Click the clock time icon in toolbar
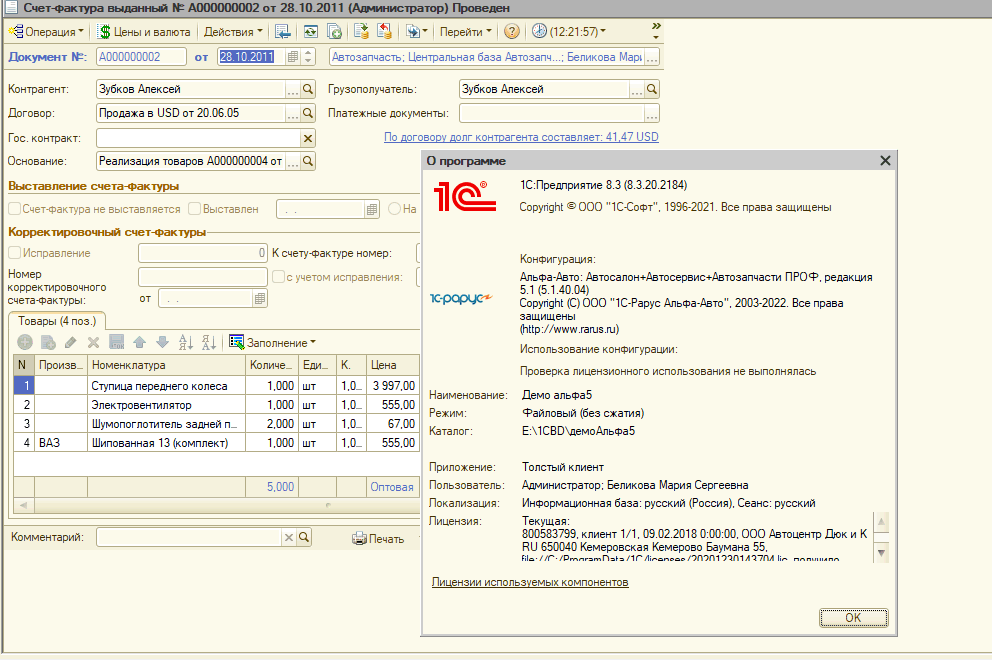Viewport: 992px width, 660px height. pyautogui.click(x=539, y=31)
